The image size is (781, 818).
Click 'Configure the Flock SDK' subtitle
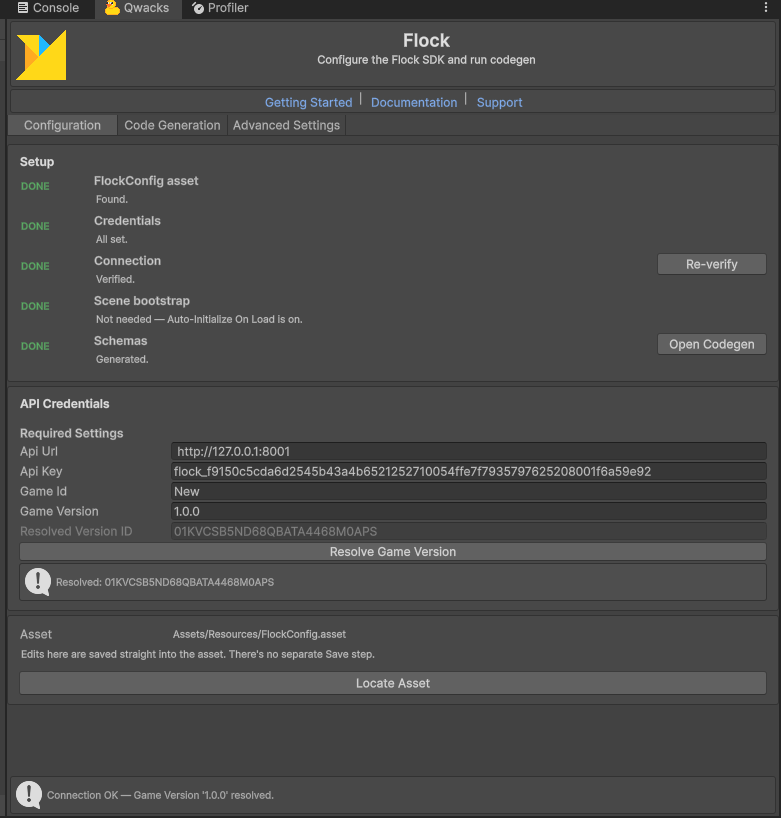(x=426, y=59)
